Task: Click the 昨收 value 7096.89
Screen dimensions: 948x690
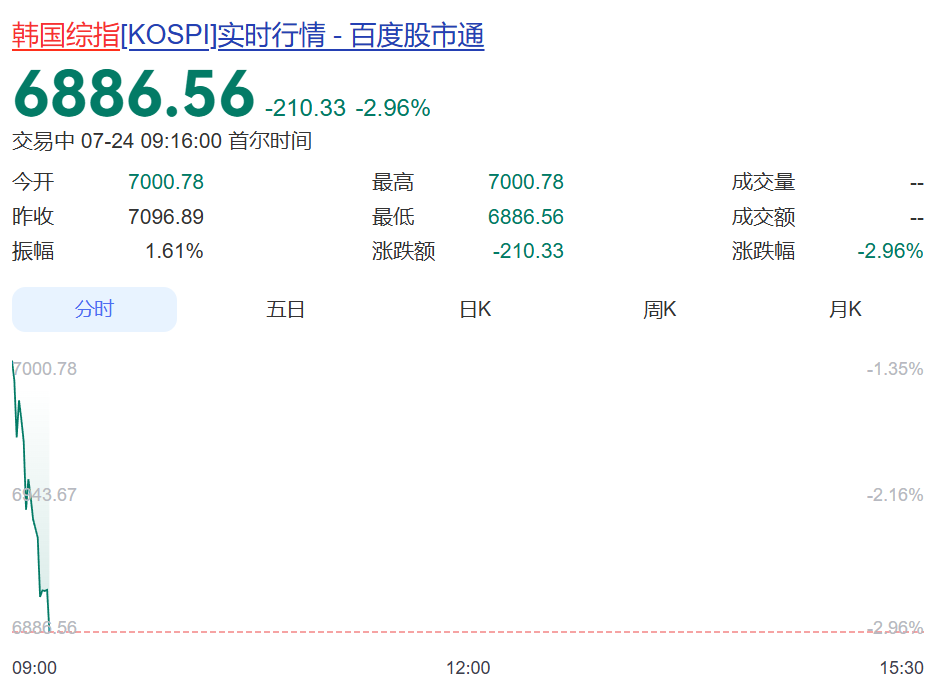Action: click(166, 216)
